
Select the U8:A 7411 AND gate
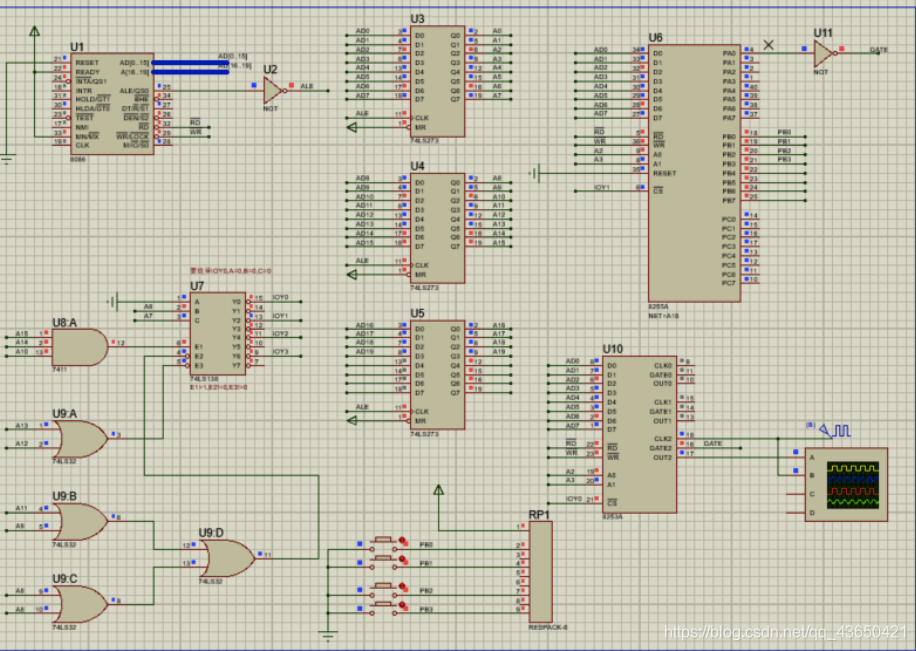point(80,347)
